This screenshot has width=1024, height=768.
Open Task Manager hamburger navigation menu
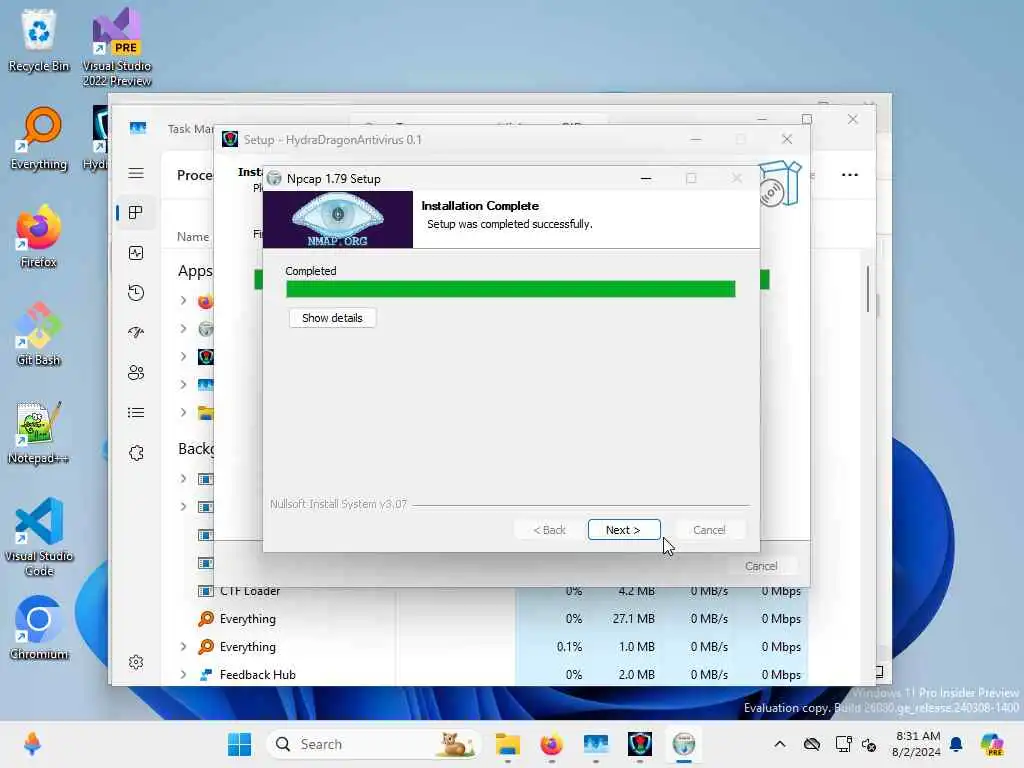(x=136, y=173)
